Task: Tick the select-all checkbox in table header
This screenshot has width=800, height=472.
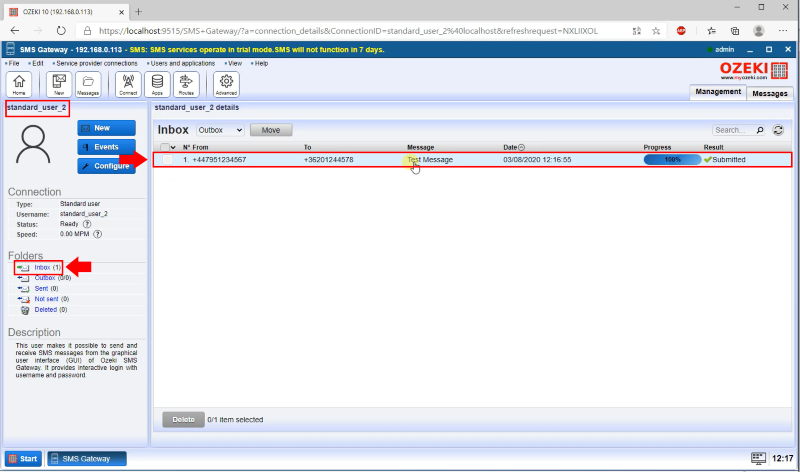Action: [165, 147]
